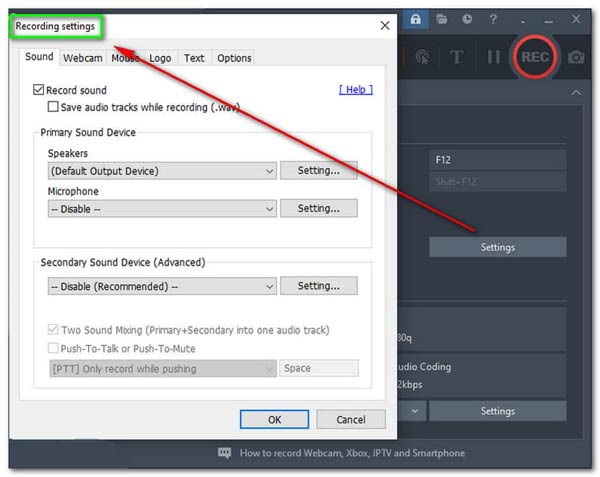Open the Speakers Default Output Device dropdown

tap(162, 171)
